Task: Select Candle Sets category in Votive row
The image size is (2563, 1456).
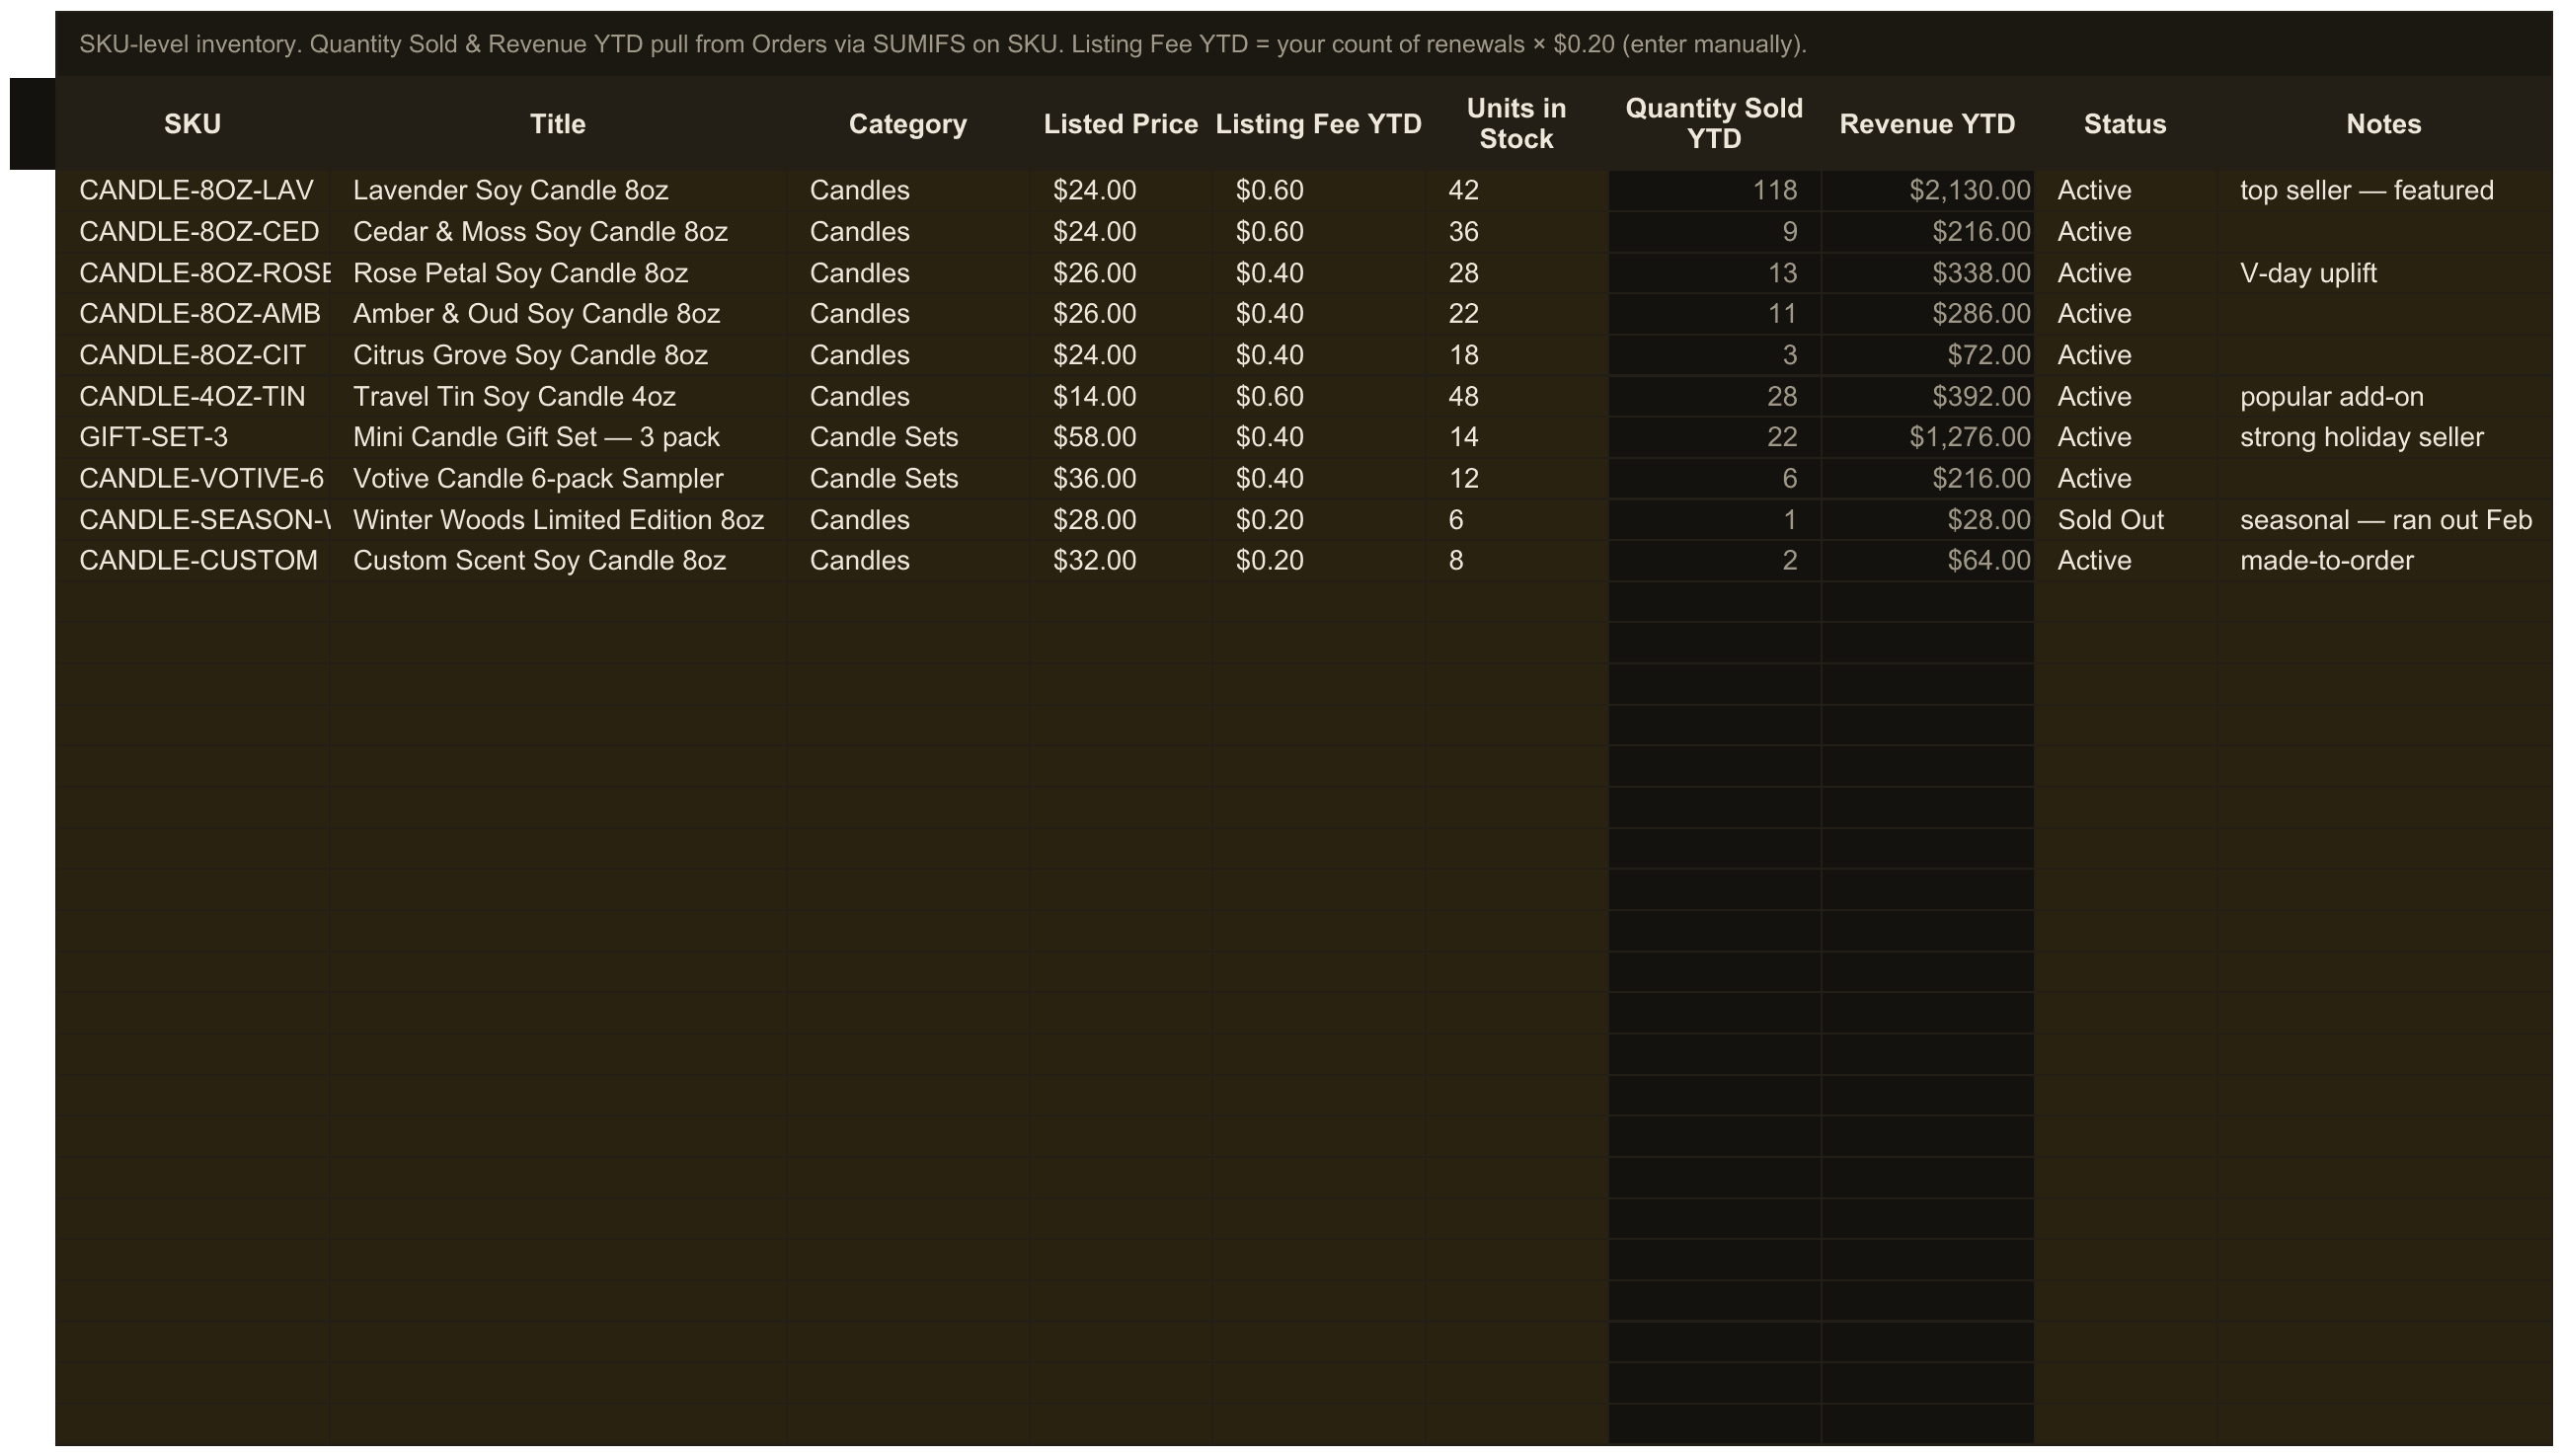Action: (x=907, y=478)
